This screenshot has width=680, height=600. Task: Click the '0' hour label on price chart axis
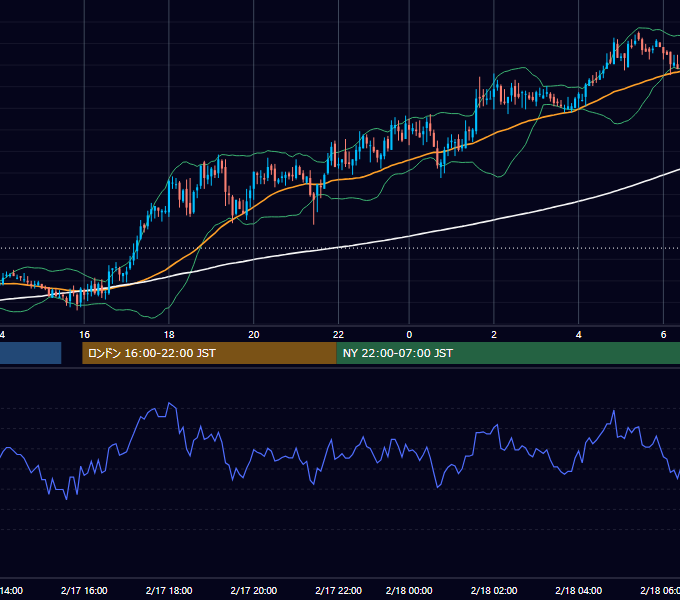[x=409, y=335]
